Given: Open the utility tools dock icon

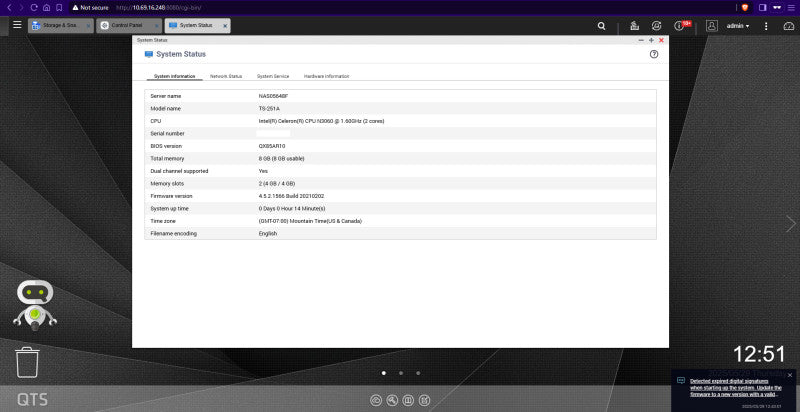Looking at the screenshot, I should (x=392, y=400).
